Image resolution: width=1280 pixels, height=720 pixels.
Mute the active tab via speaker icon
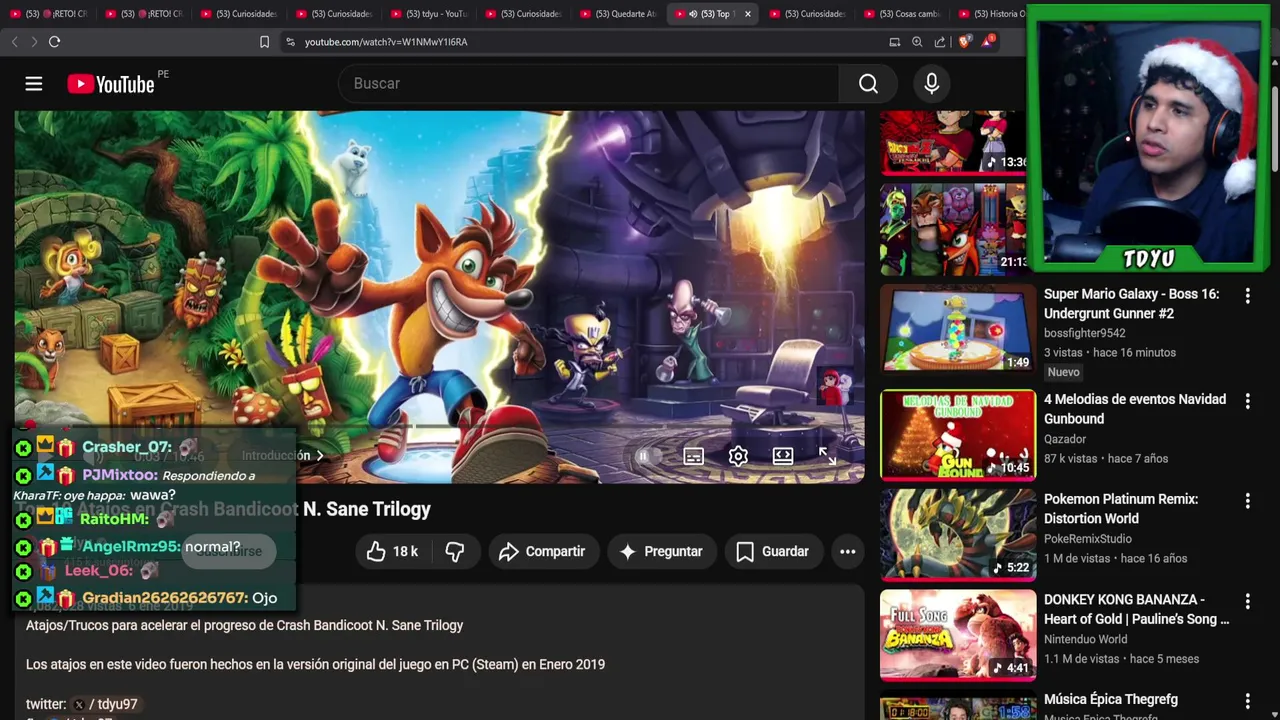point(693,14)
